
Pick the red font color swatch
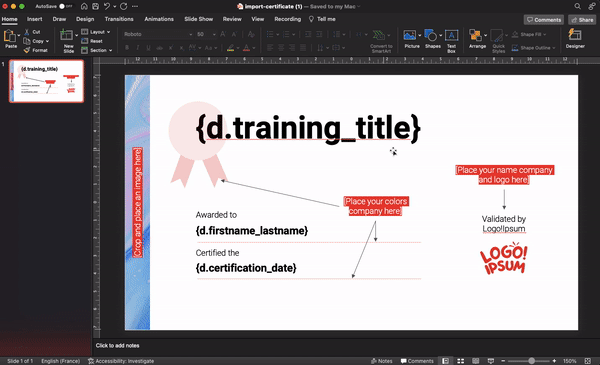[x=246, y=48]
